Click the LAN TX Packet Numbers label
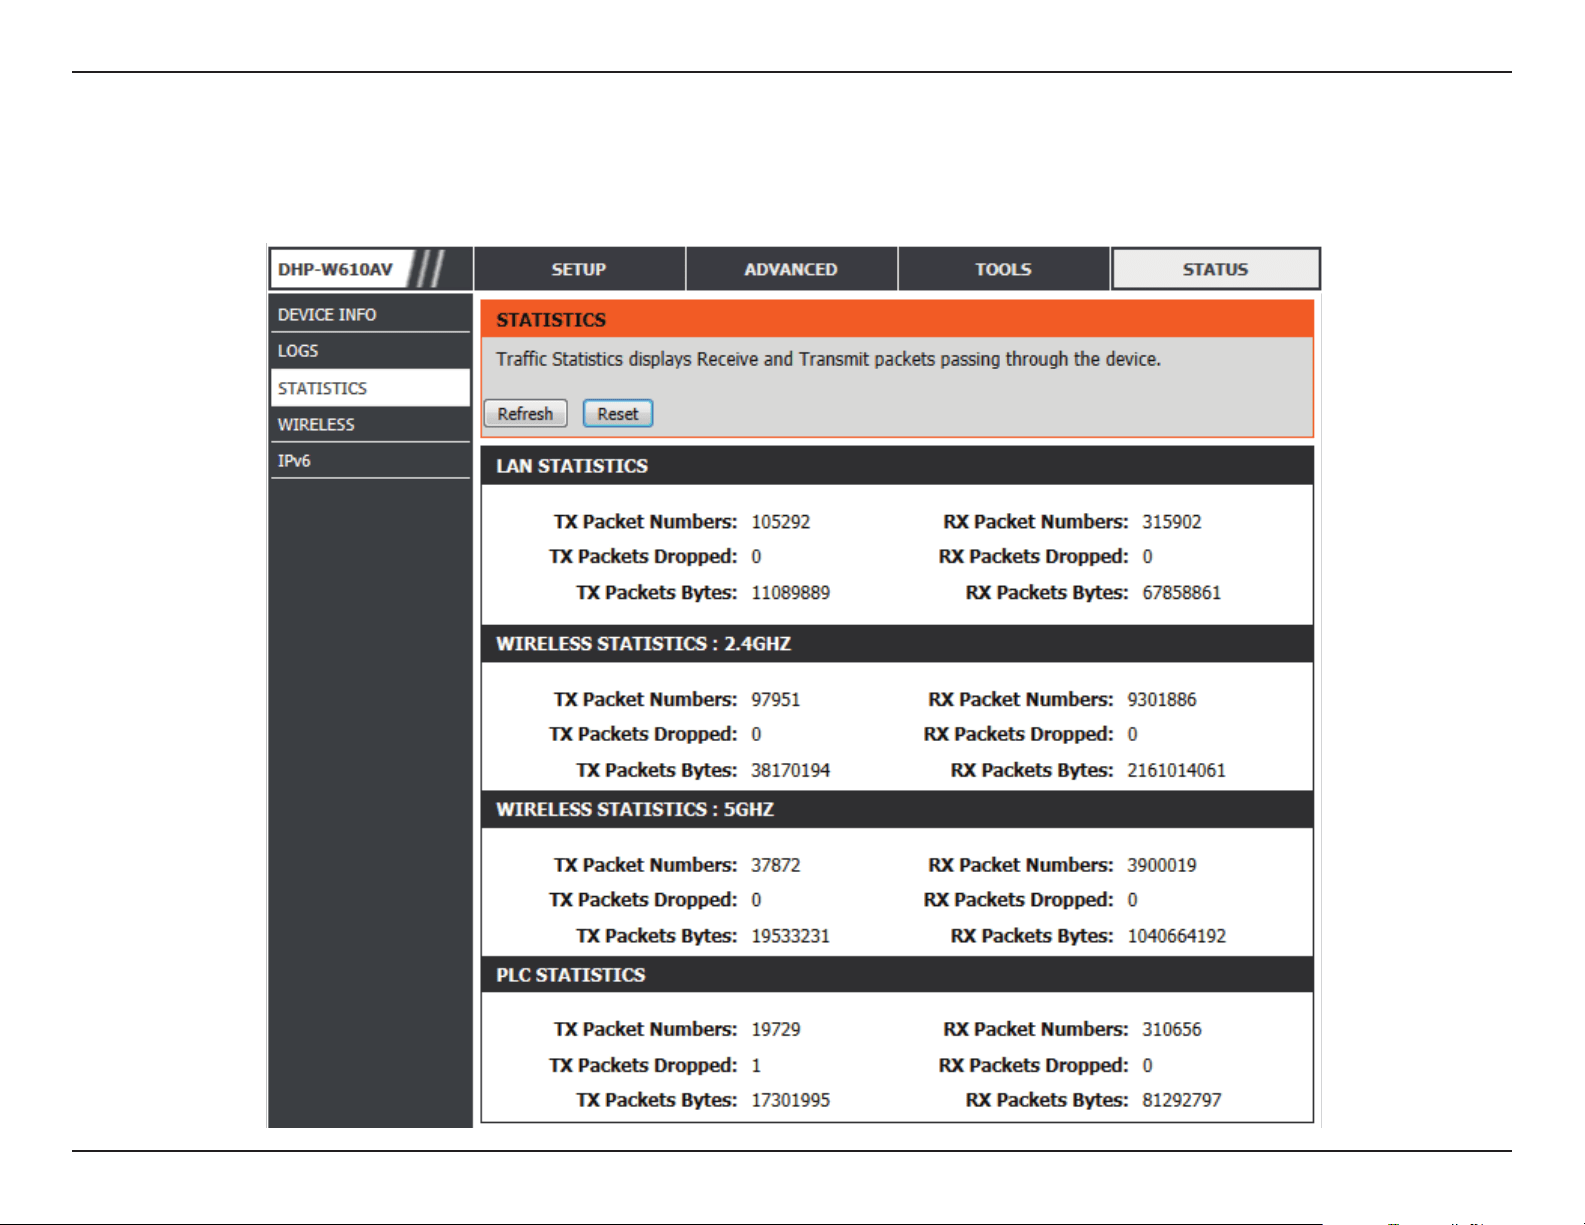 click(x=646, y=522)
